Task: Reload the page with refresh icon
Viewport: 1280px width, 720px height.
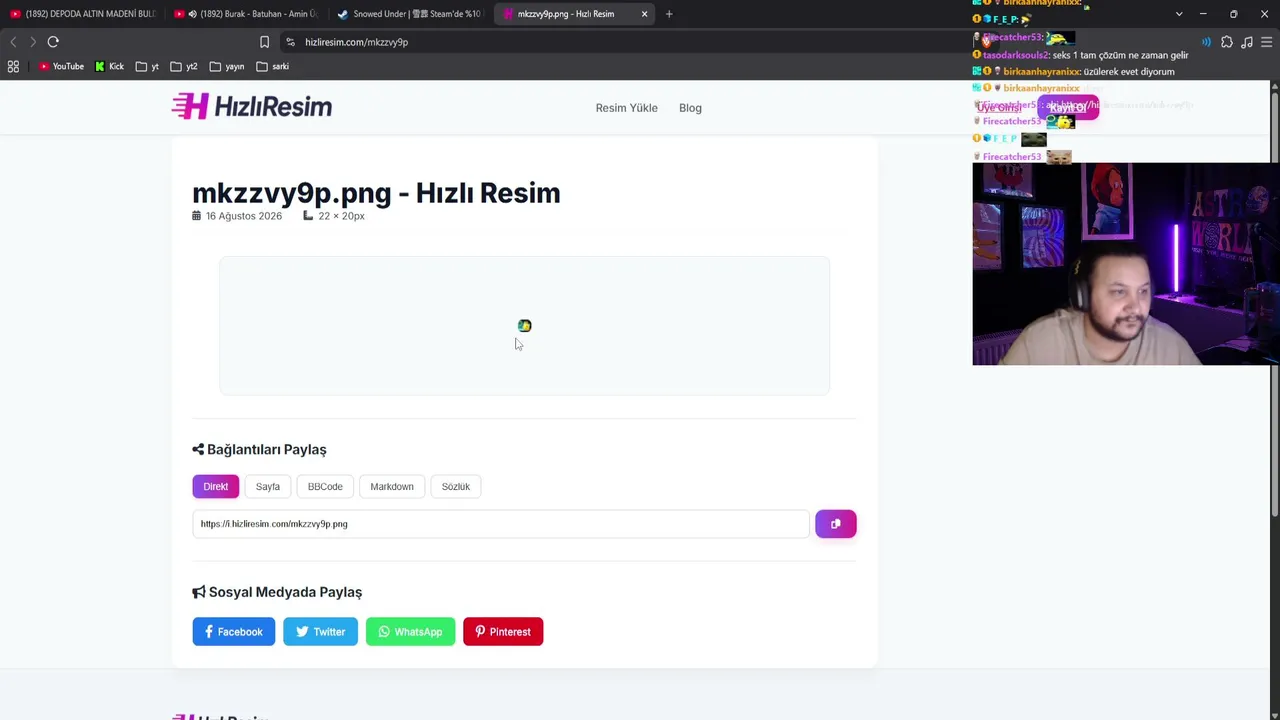Action: 53,42
